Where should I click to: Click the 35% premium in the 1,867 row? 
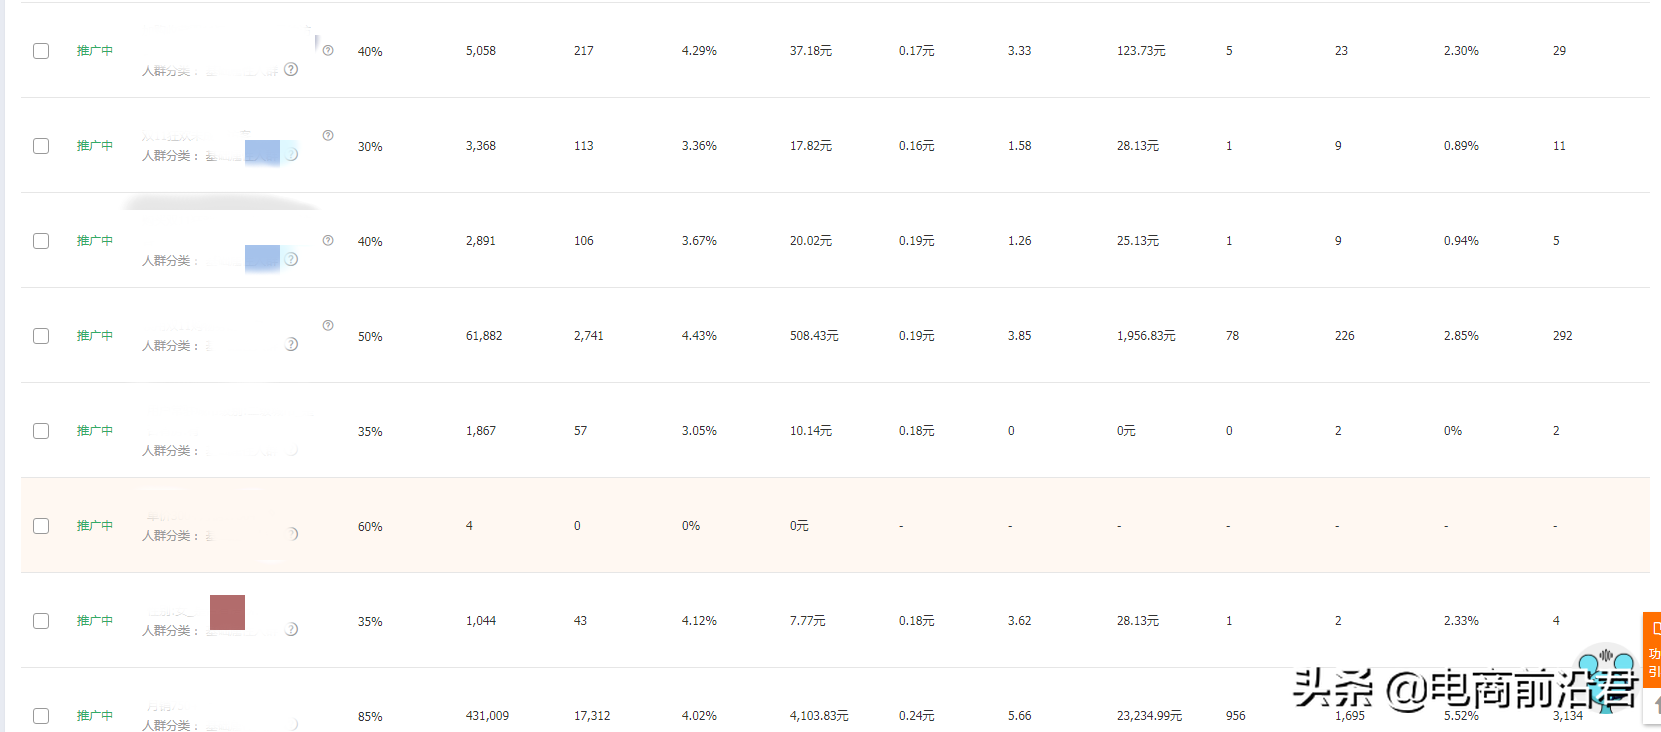(x=370, y=432)
